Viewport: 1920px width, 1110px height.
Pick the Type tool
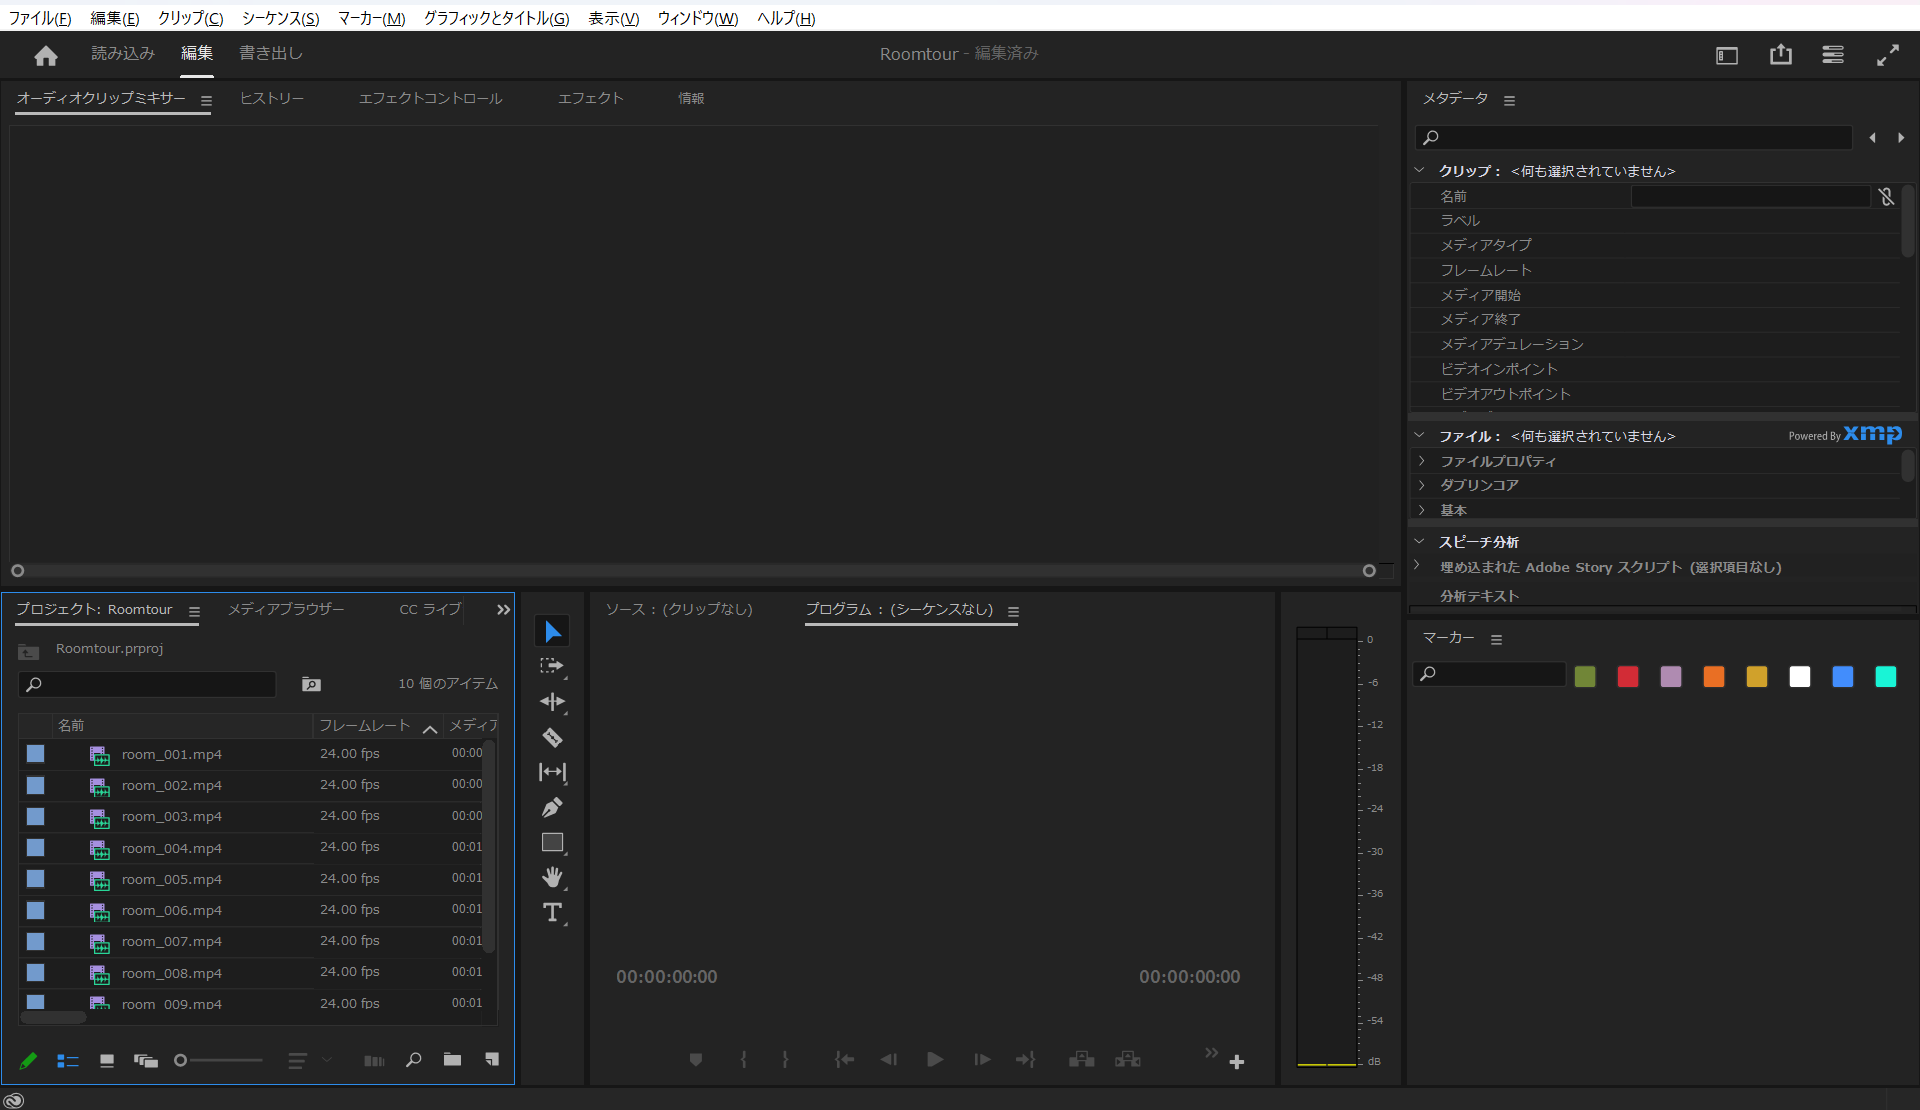point(552,912)
